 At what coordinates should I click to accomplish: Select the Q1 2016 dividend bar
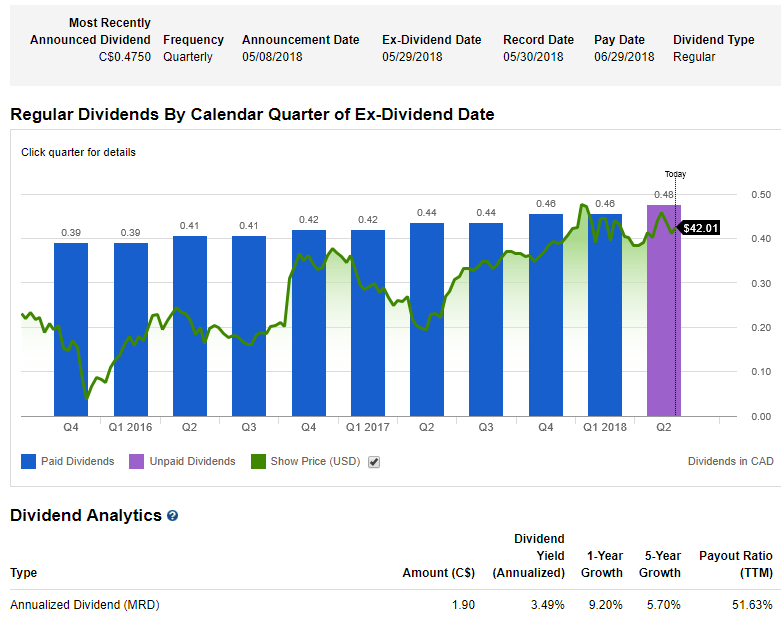tap(131, 330)
